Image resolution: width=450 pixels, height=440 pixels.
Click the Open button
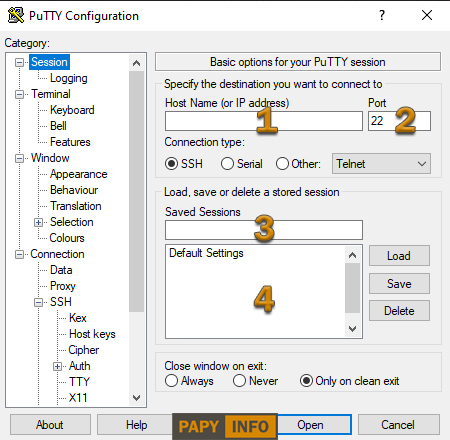point(310,425)
